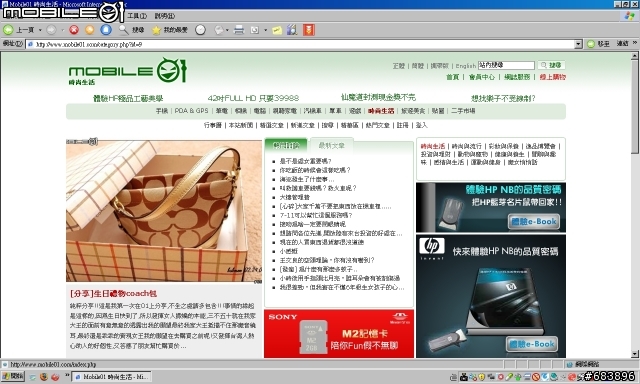Screen dimensions: 640x384
Task: Click the site 搜尋 search button
Action: tap(551, 65)
